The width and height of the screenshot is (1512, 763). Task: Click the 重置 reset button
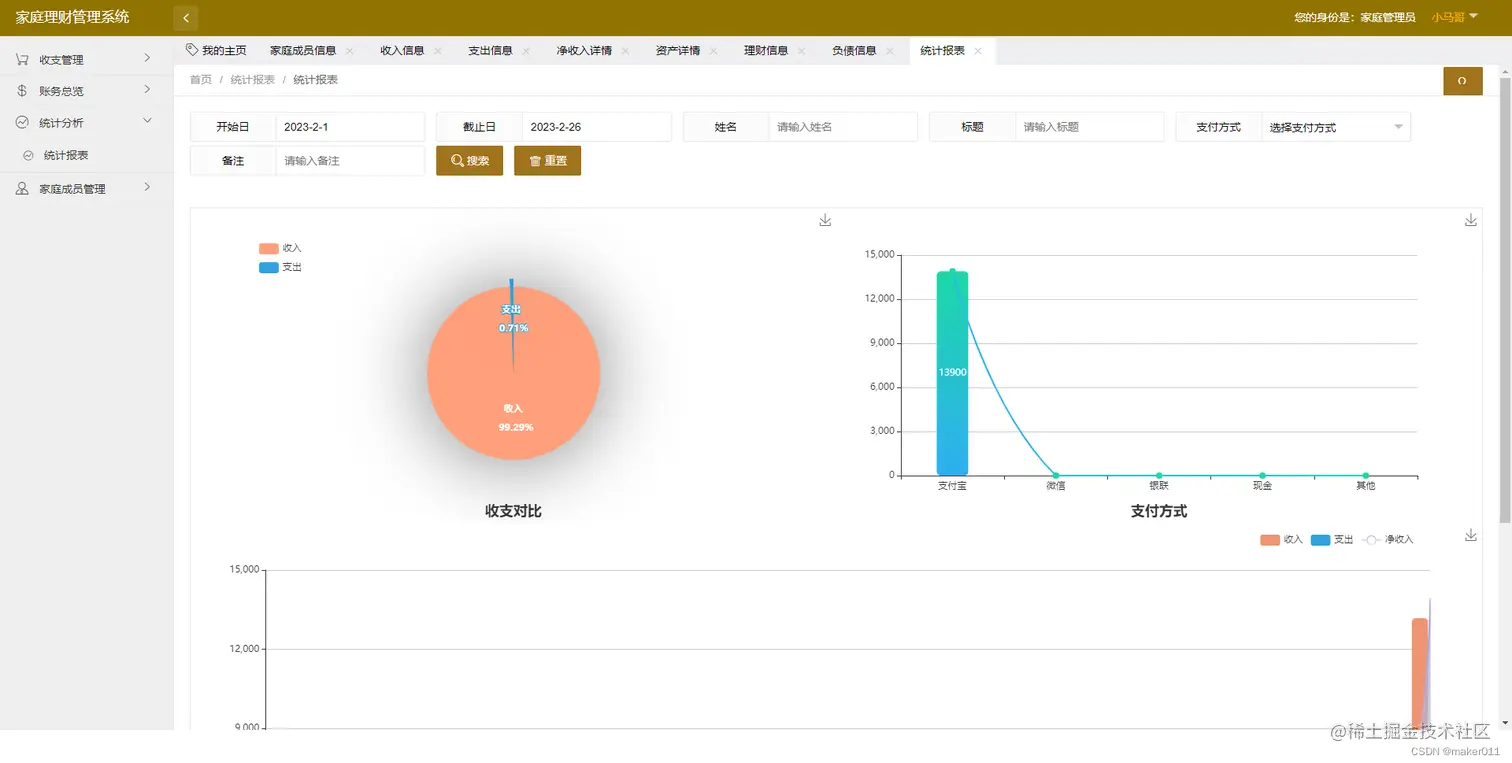pos(547,160)
